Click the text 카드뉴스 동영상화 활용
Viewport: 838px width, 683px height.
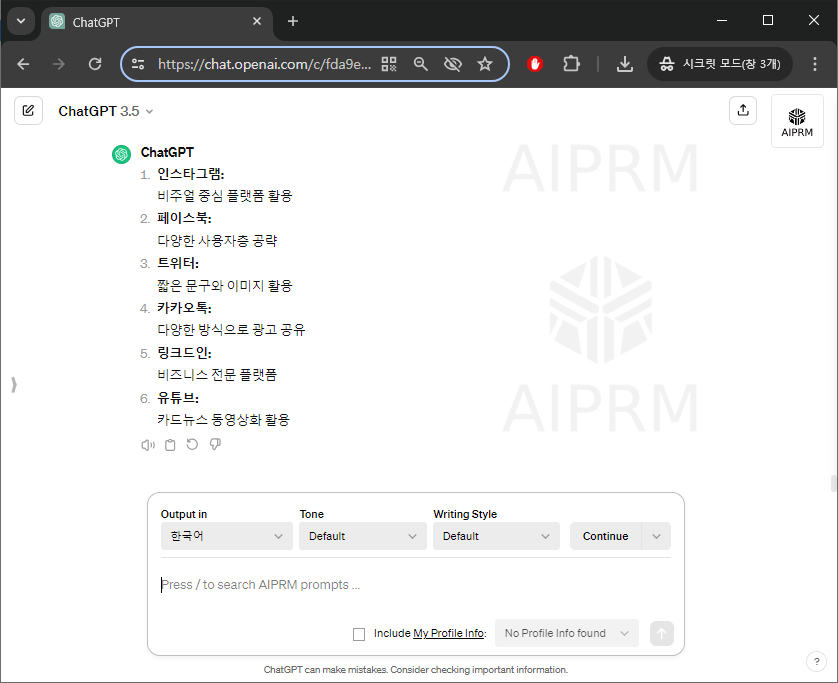[223, 420]
